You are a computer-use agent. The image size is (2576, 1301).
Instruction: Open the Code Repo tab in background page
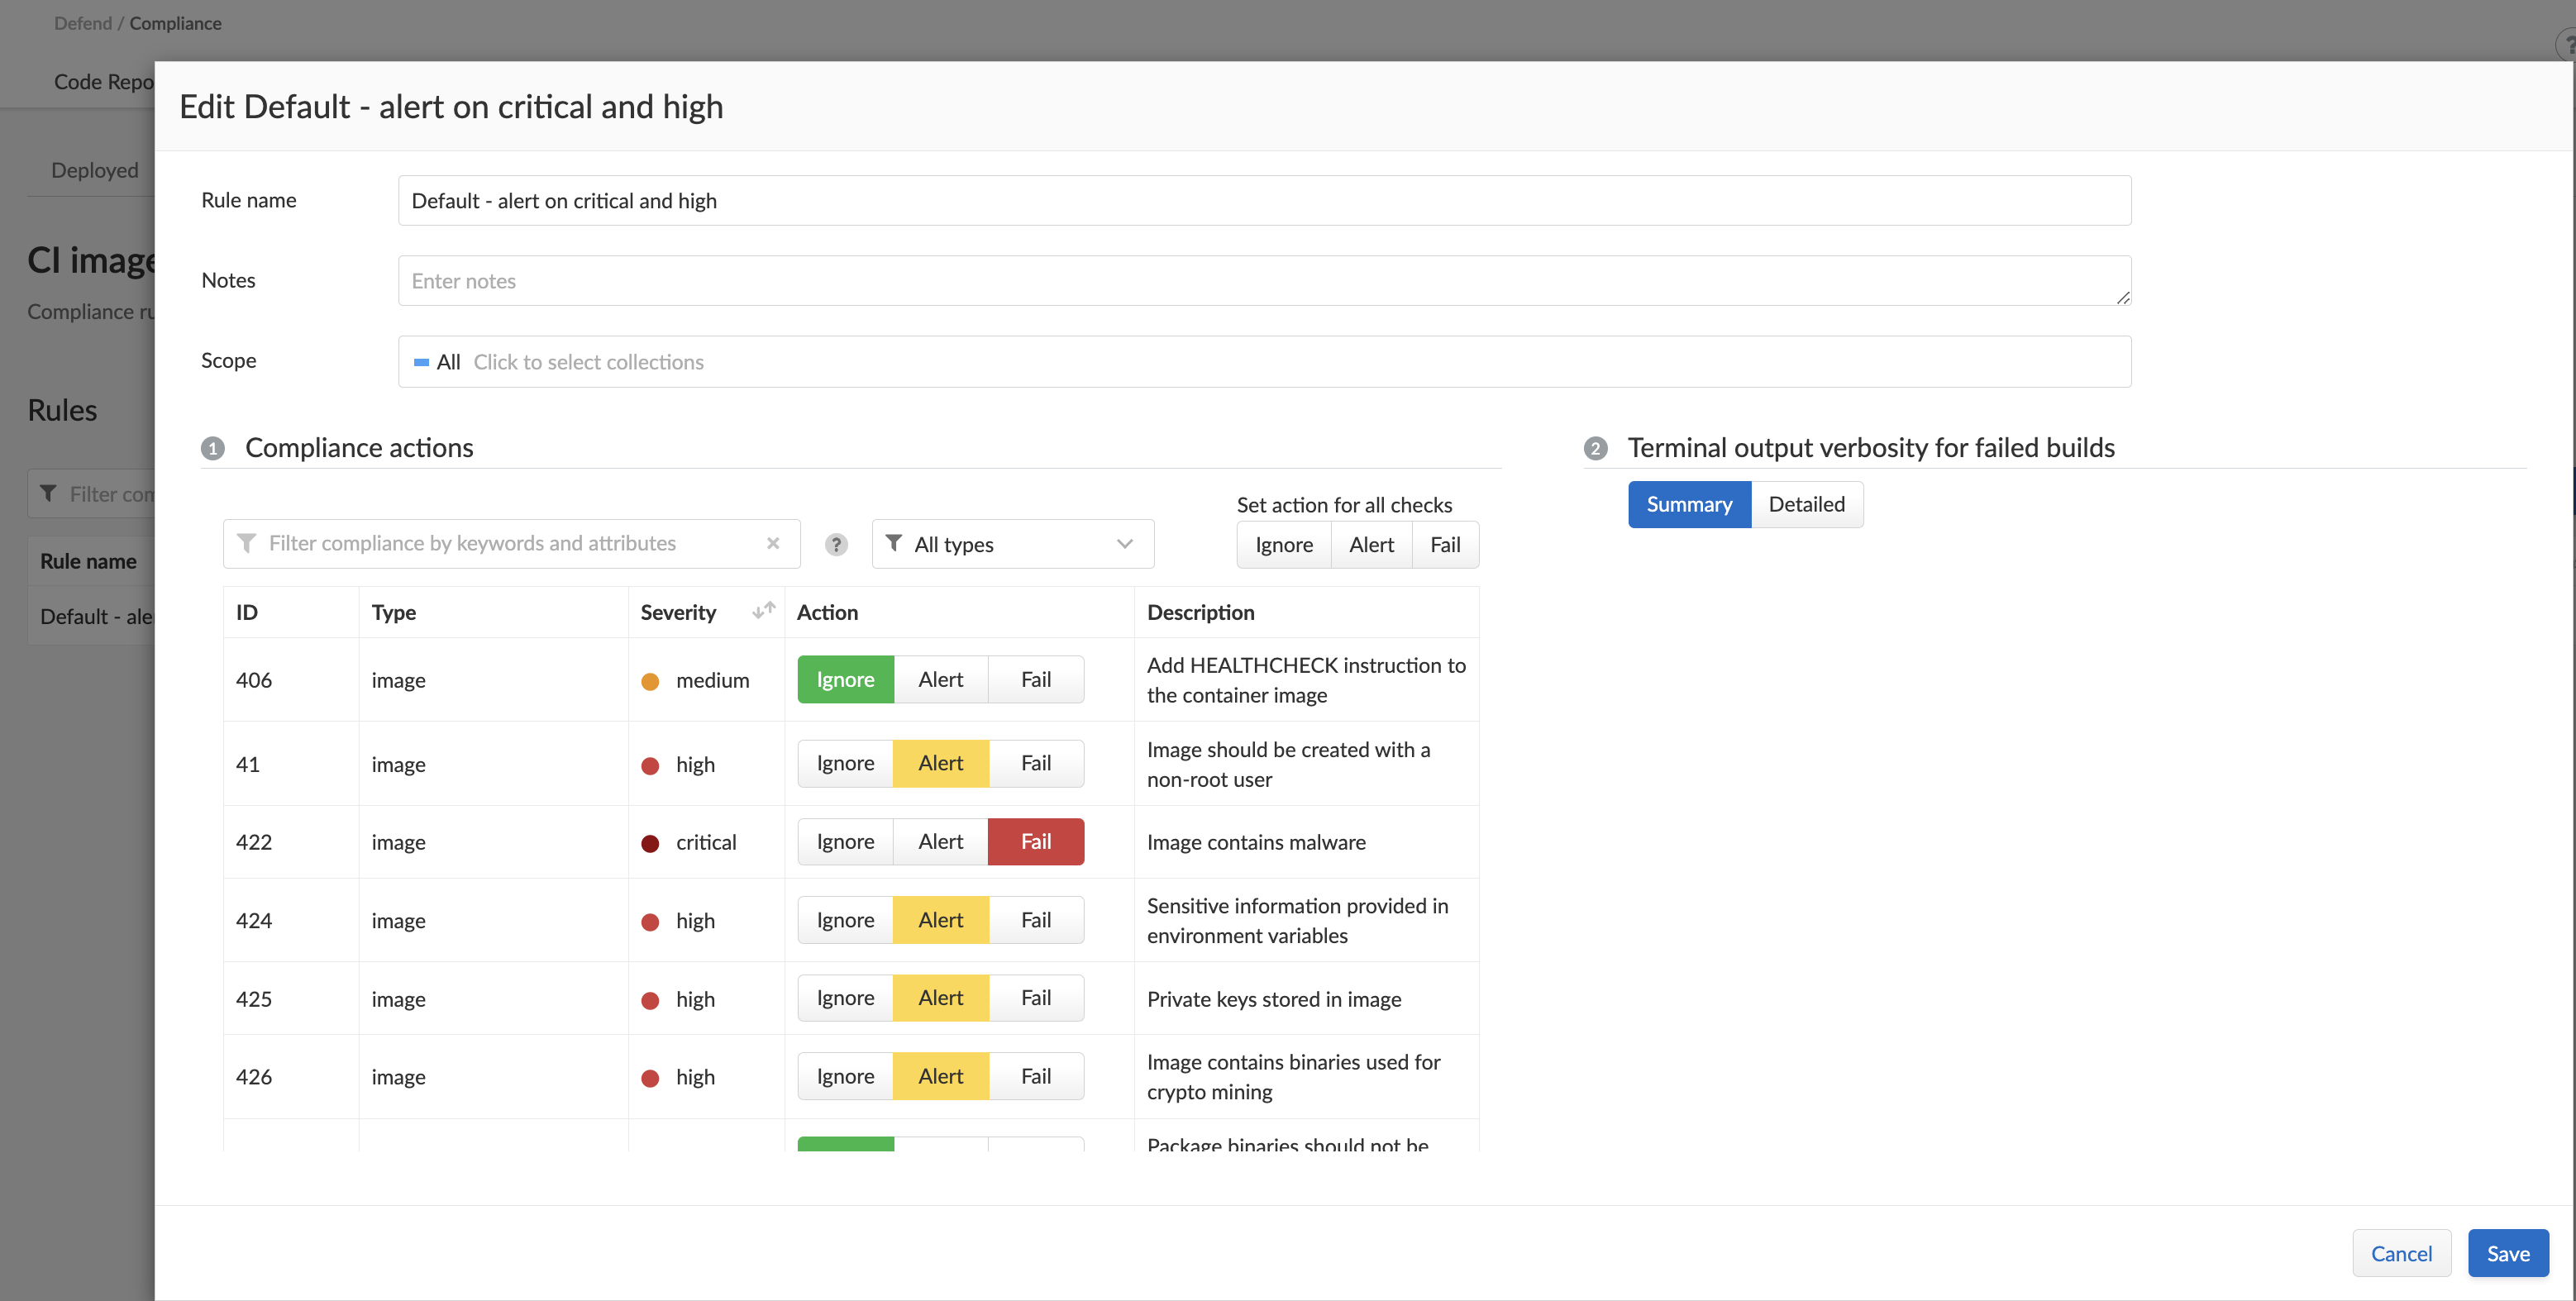pos(104,82)
